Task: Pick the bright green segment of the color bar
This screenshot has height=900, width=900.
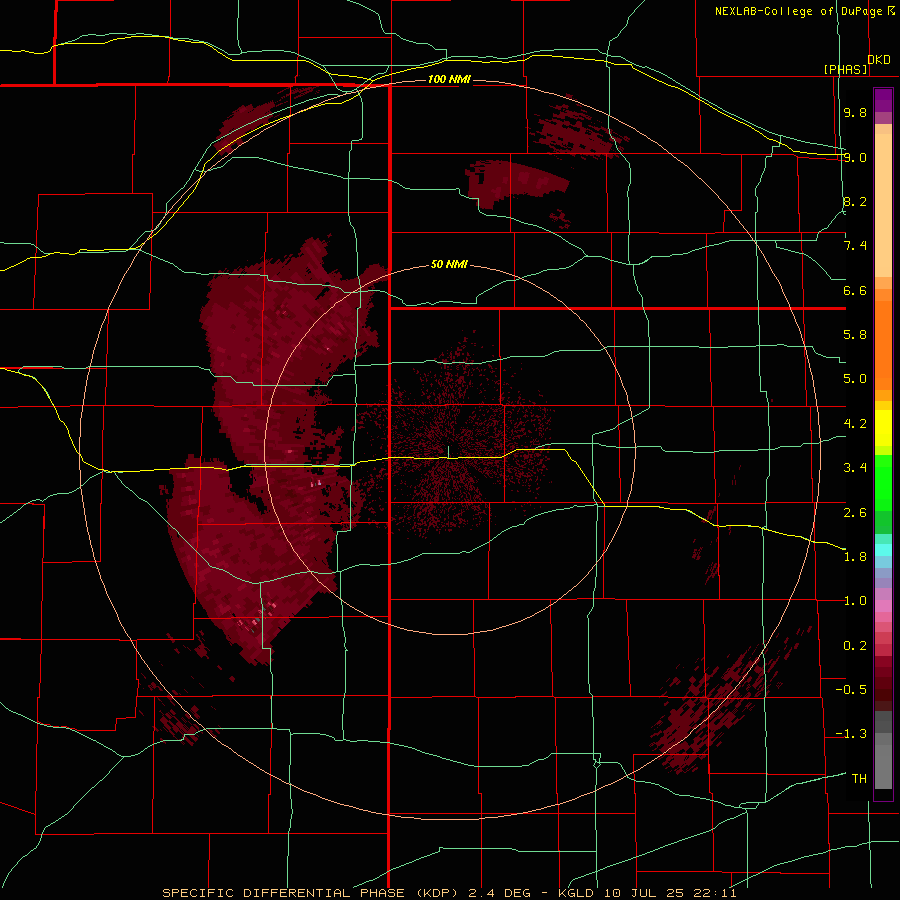Action: (x=883, y=482)
